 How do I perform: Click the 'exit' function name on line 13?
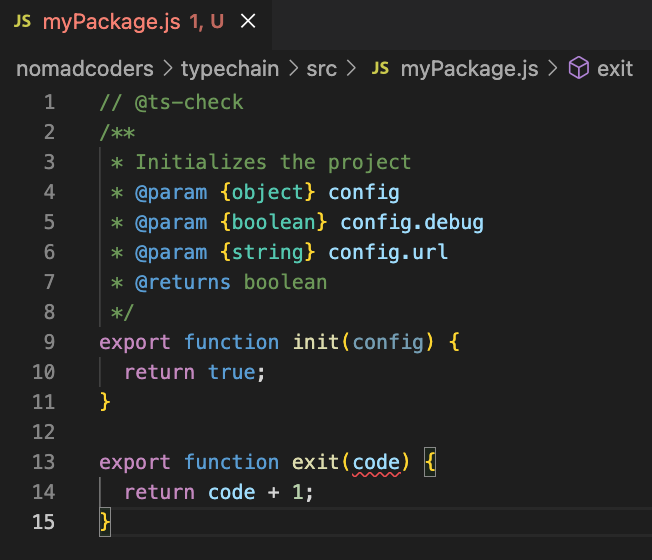316,462
